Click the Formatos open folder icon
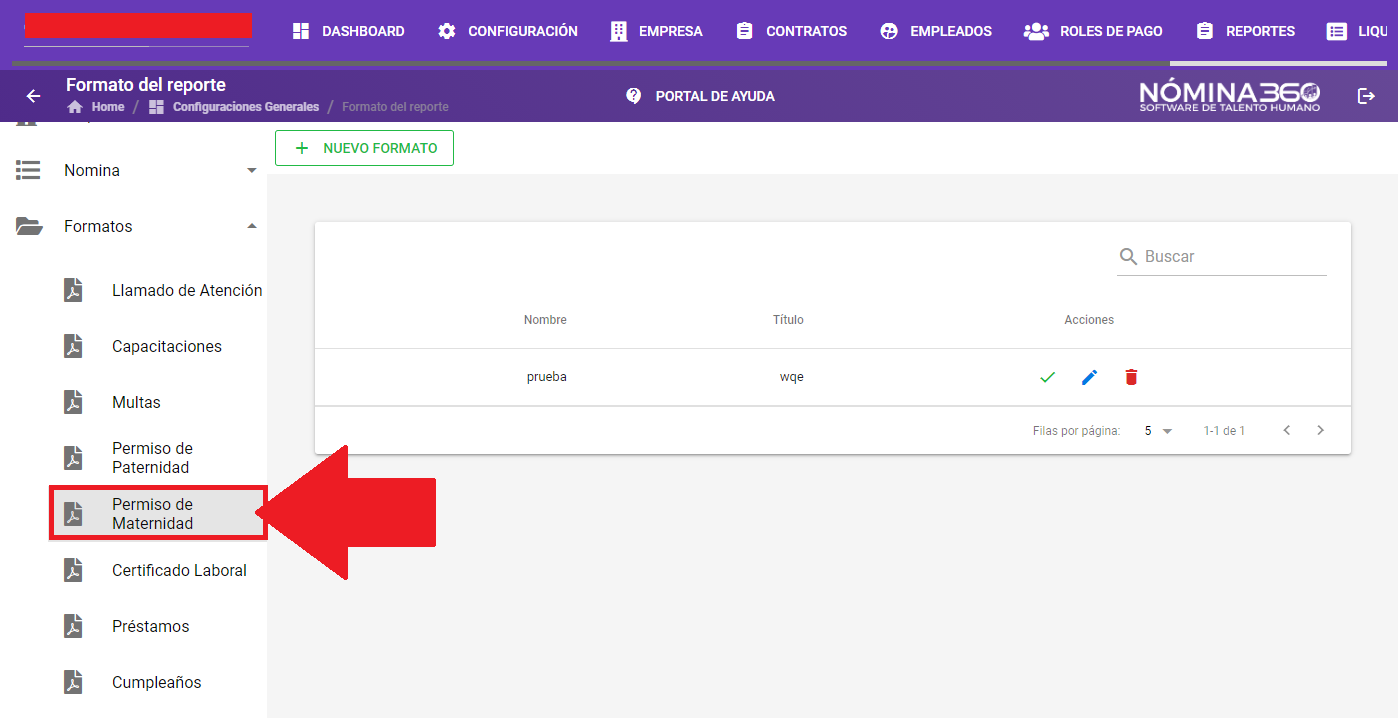This screenshot has width=1398, height=718. click(29, 226)
